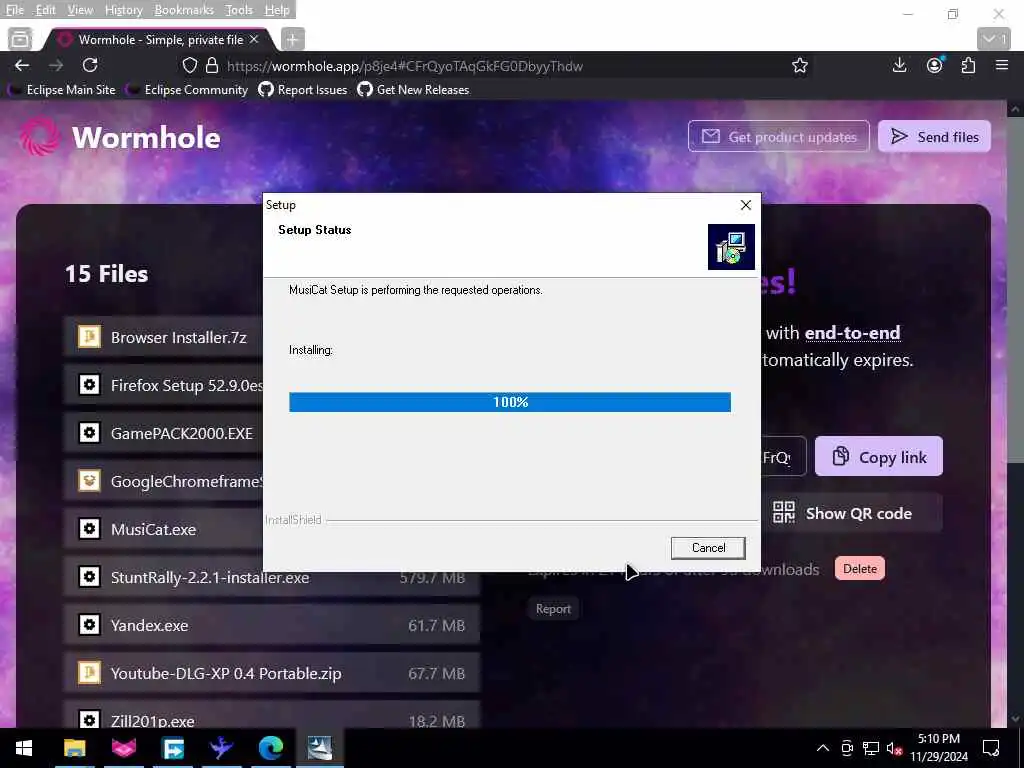Follow the end-to-end link
This screenshot has height=768, width=1024.
tap(852, 333)
